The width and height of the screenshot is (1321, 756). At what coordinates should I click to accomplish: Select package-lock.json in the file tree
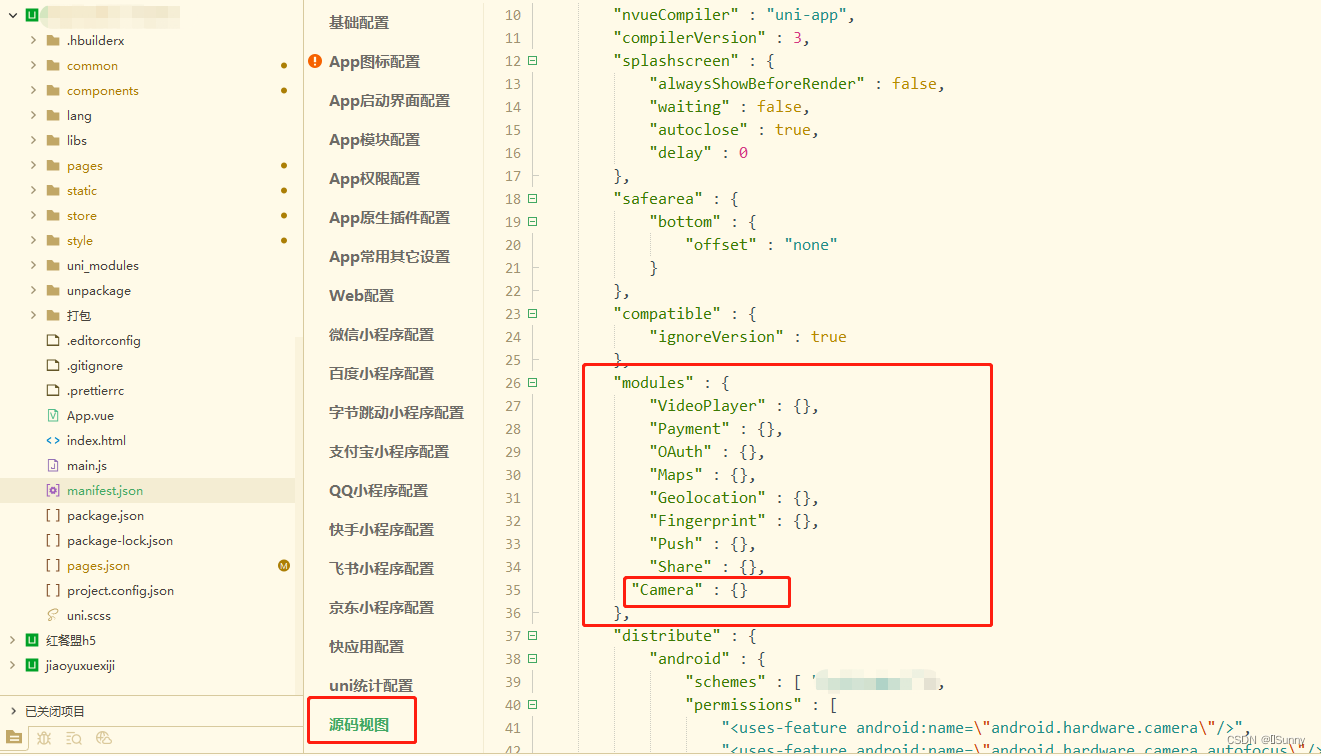pyautogui.click(x=120, y=541)
